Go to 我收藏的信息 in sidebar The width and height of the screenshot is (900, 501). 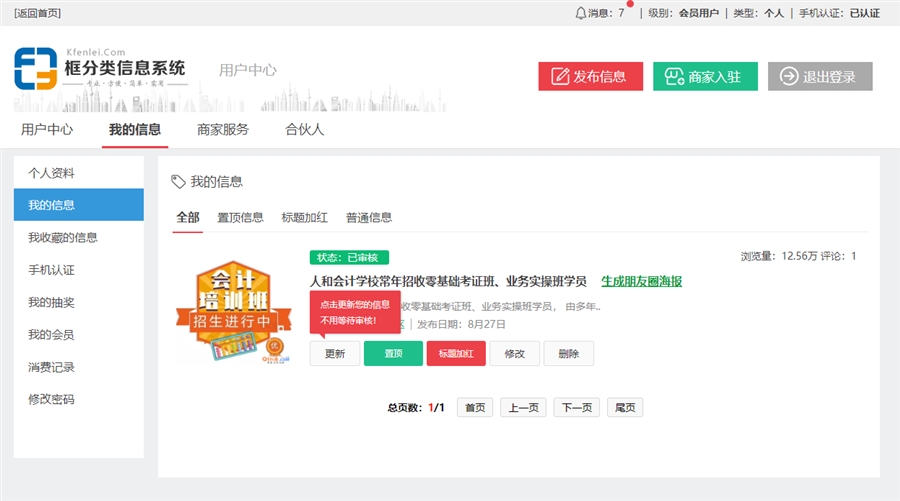(63, 238)
